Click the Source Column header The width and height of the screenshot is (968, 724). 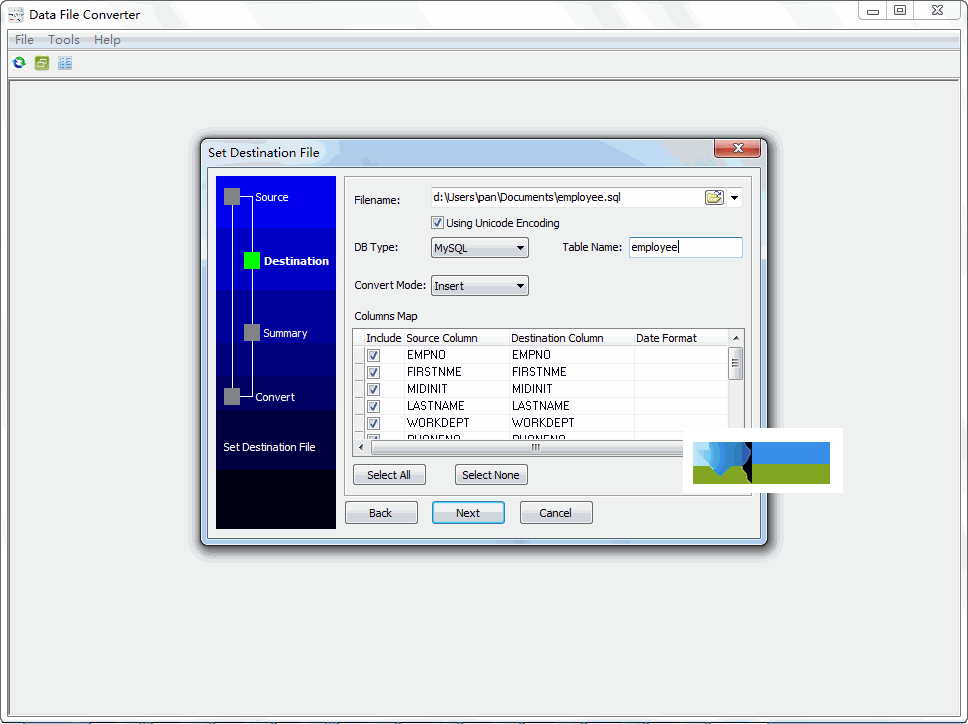(x=456, y=338)
